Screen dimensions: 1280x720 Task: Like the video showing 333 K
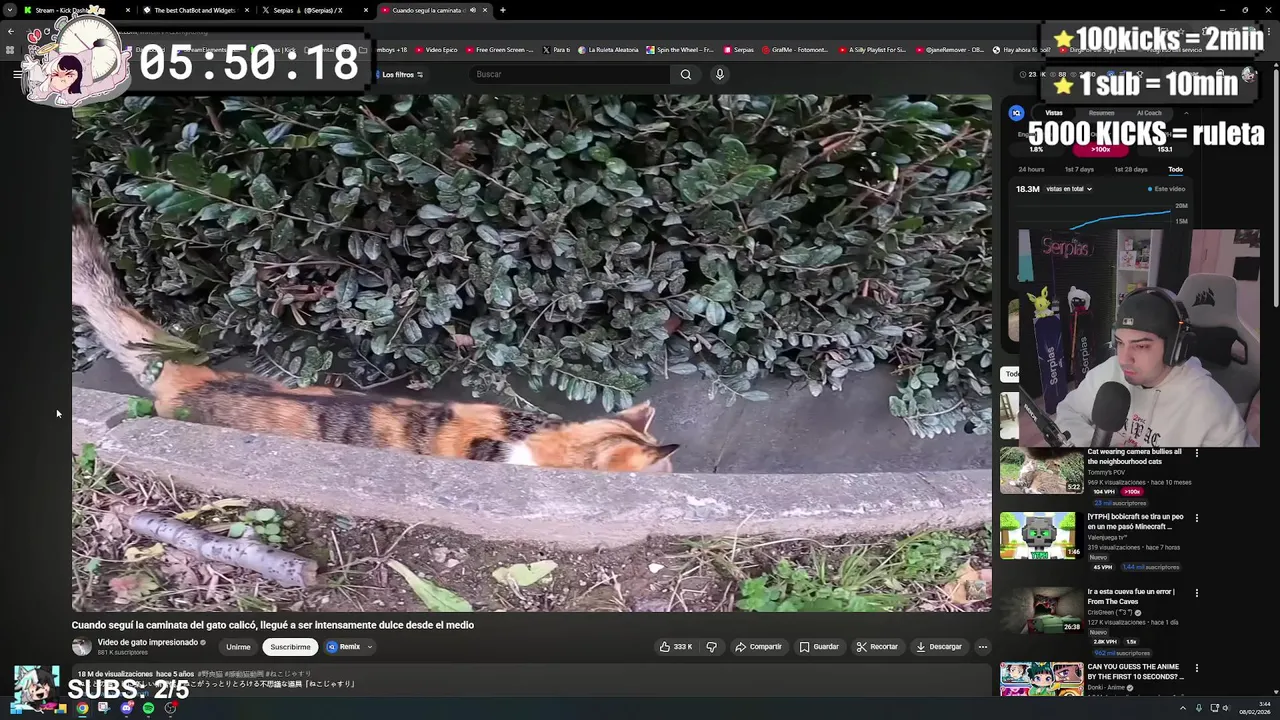tap(676, 647)
